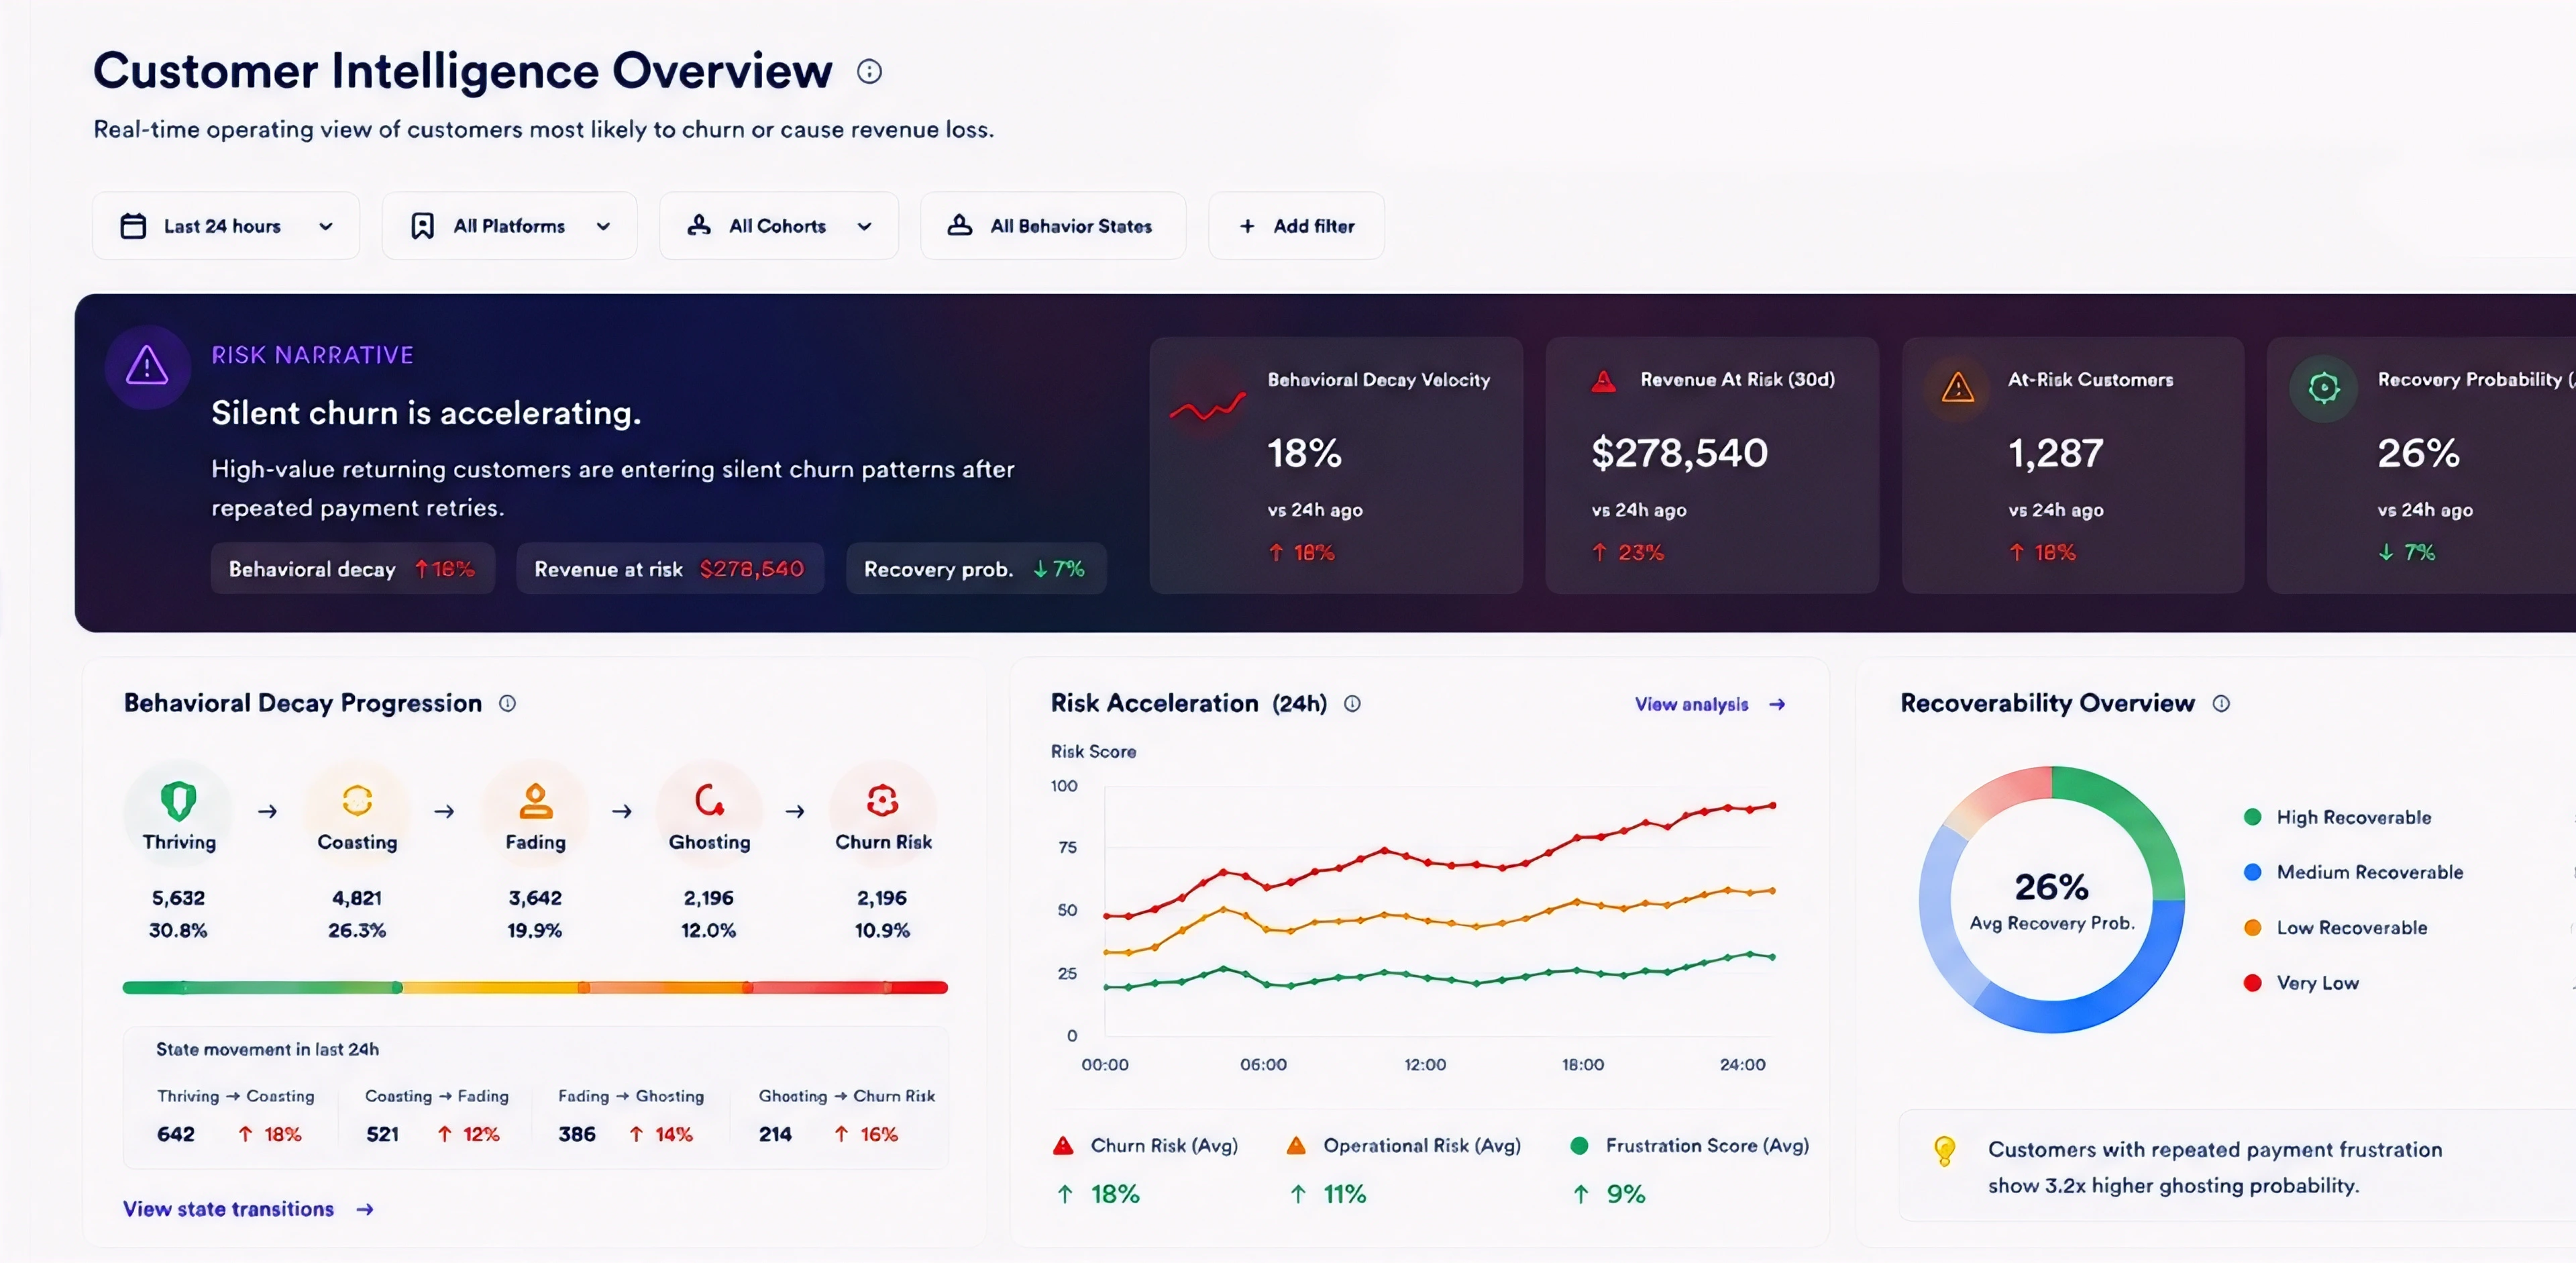Click the lightbulb insight icon
The image size is (2576, 1263).
(1944, 1150)
